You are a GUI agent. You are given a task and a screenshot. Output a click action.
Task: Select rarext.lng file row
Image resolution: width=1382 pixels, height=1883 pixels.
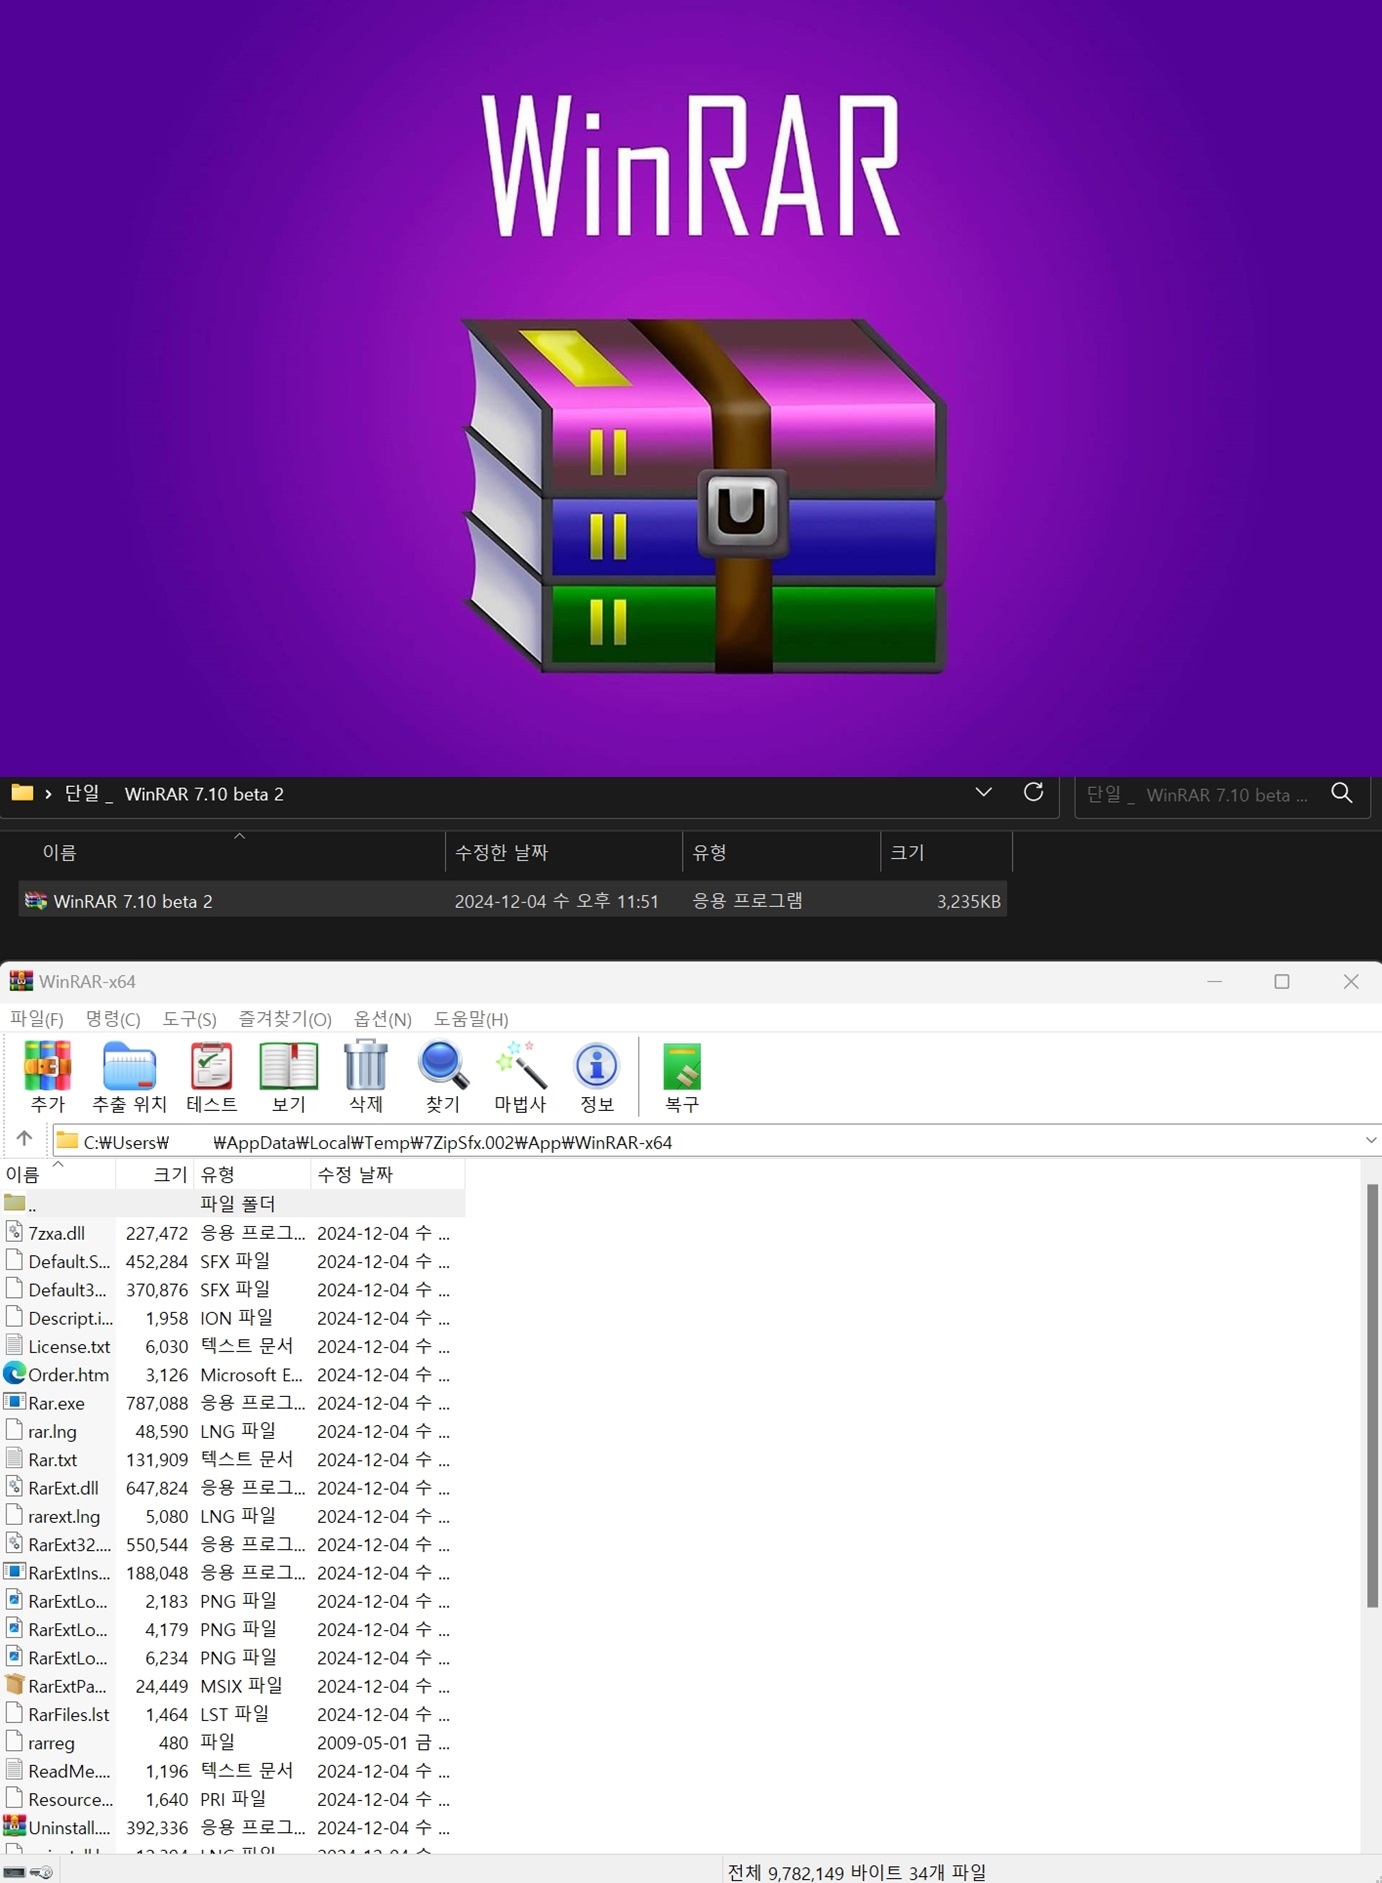pyautogui.click(x=232, y=1516)
